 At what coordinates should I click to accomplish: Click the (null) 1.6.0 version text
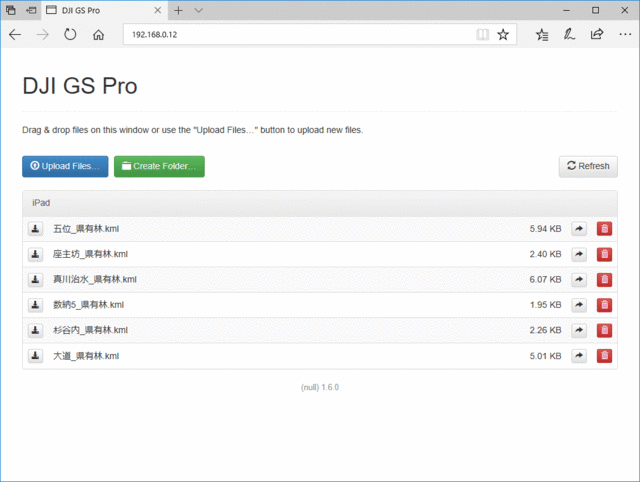[x=320, y=387]
